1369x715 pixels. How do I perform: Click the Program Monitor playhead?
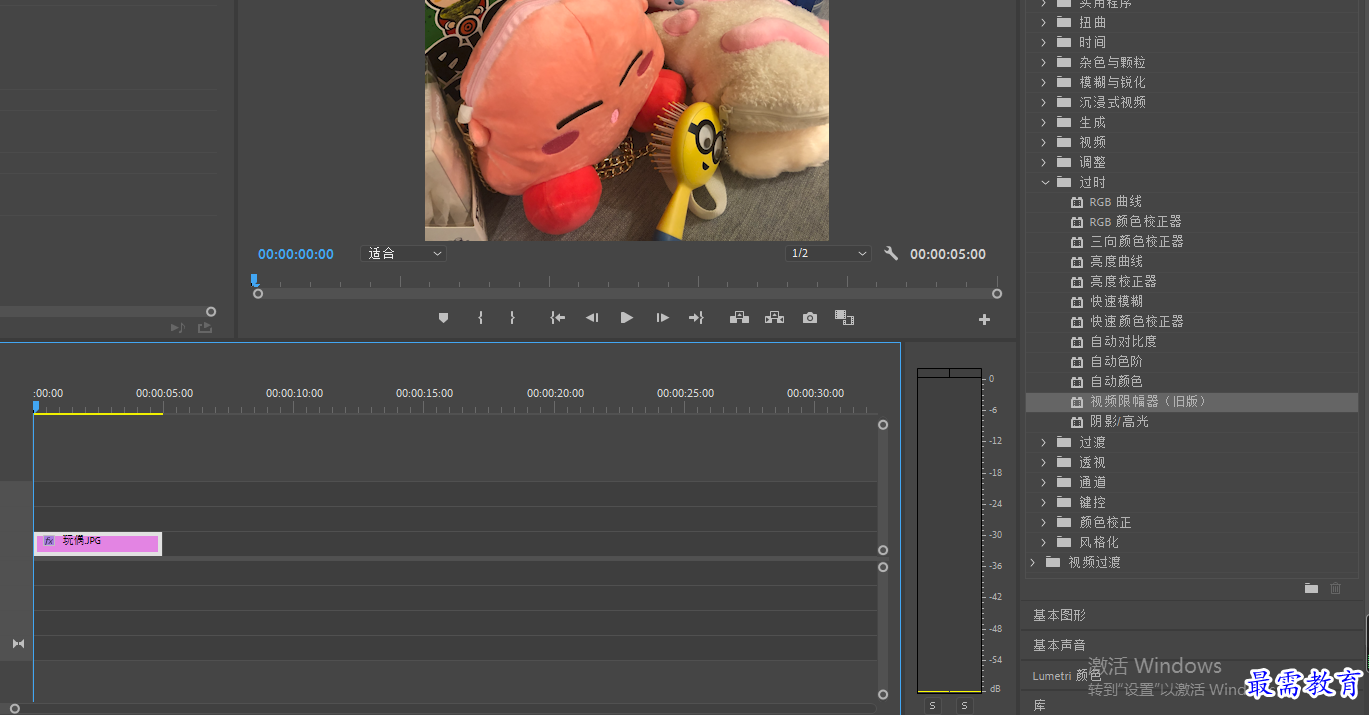254,280
